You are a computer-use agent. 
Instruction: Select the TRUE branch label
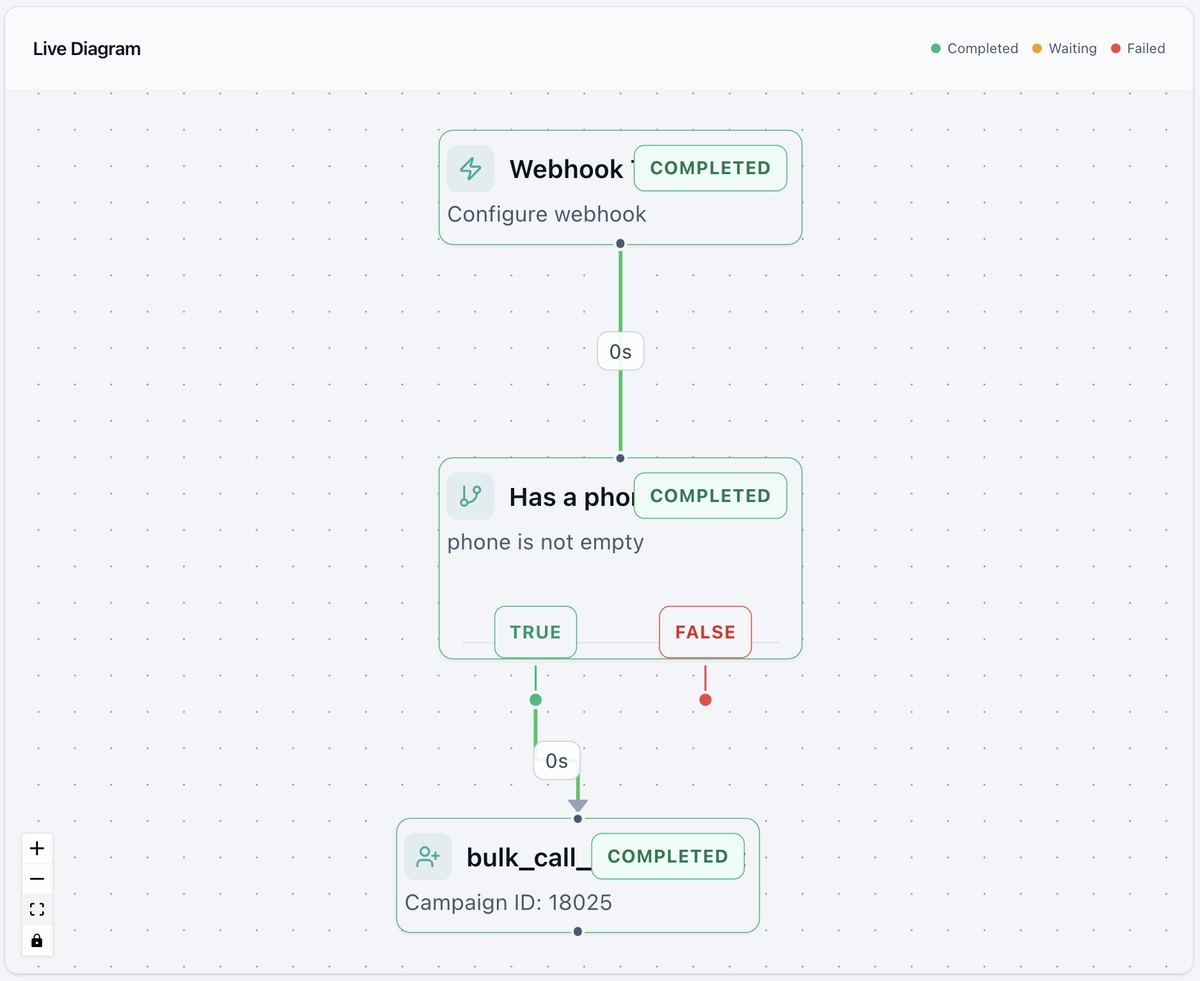click(535, 632)
